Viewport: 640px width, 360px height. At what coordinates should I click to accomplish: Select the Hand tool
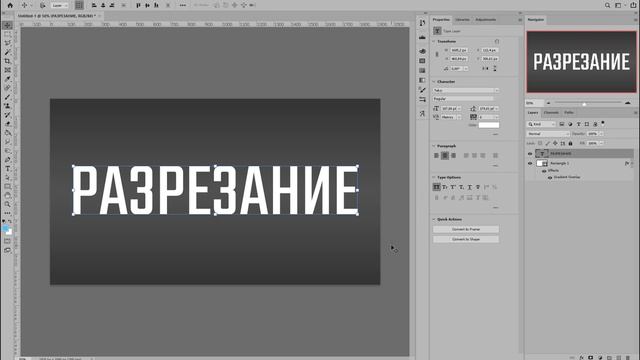pyautogui.click(x=7, y=196)
